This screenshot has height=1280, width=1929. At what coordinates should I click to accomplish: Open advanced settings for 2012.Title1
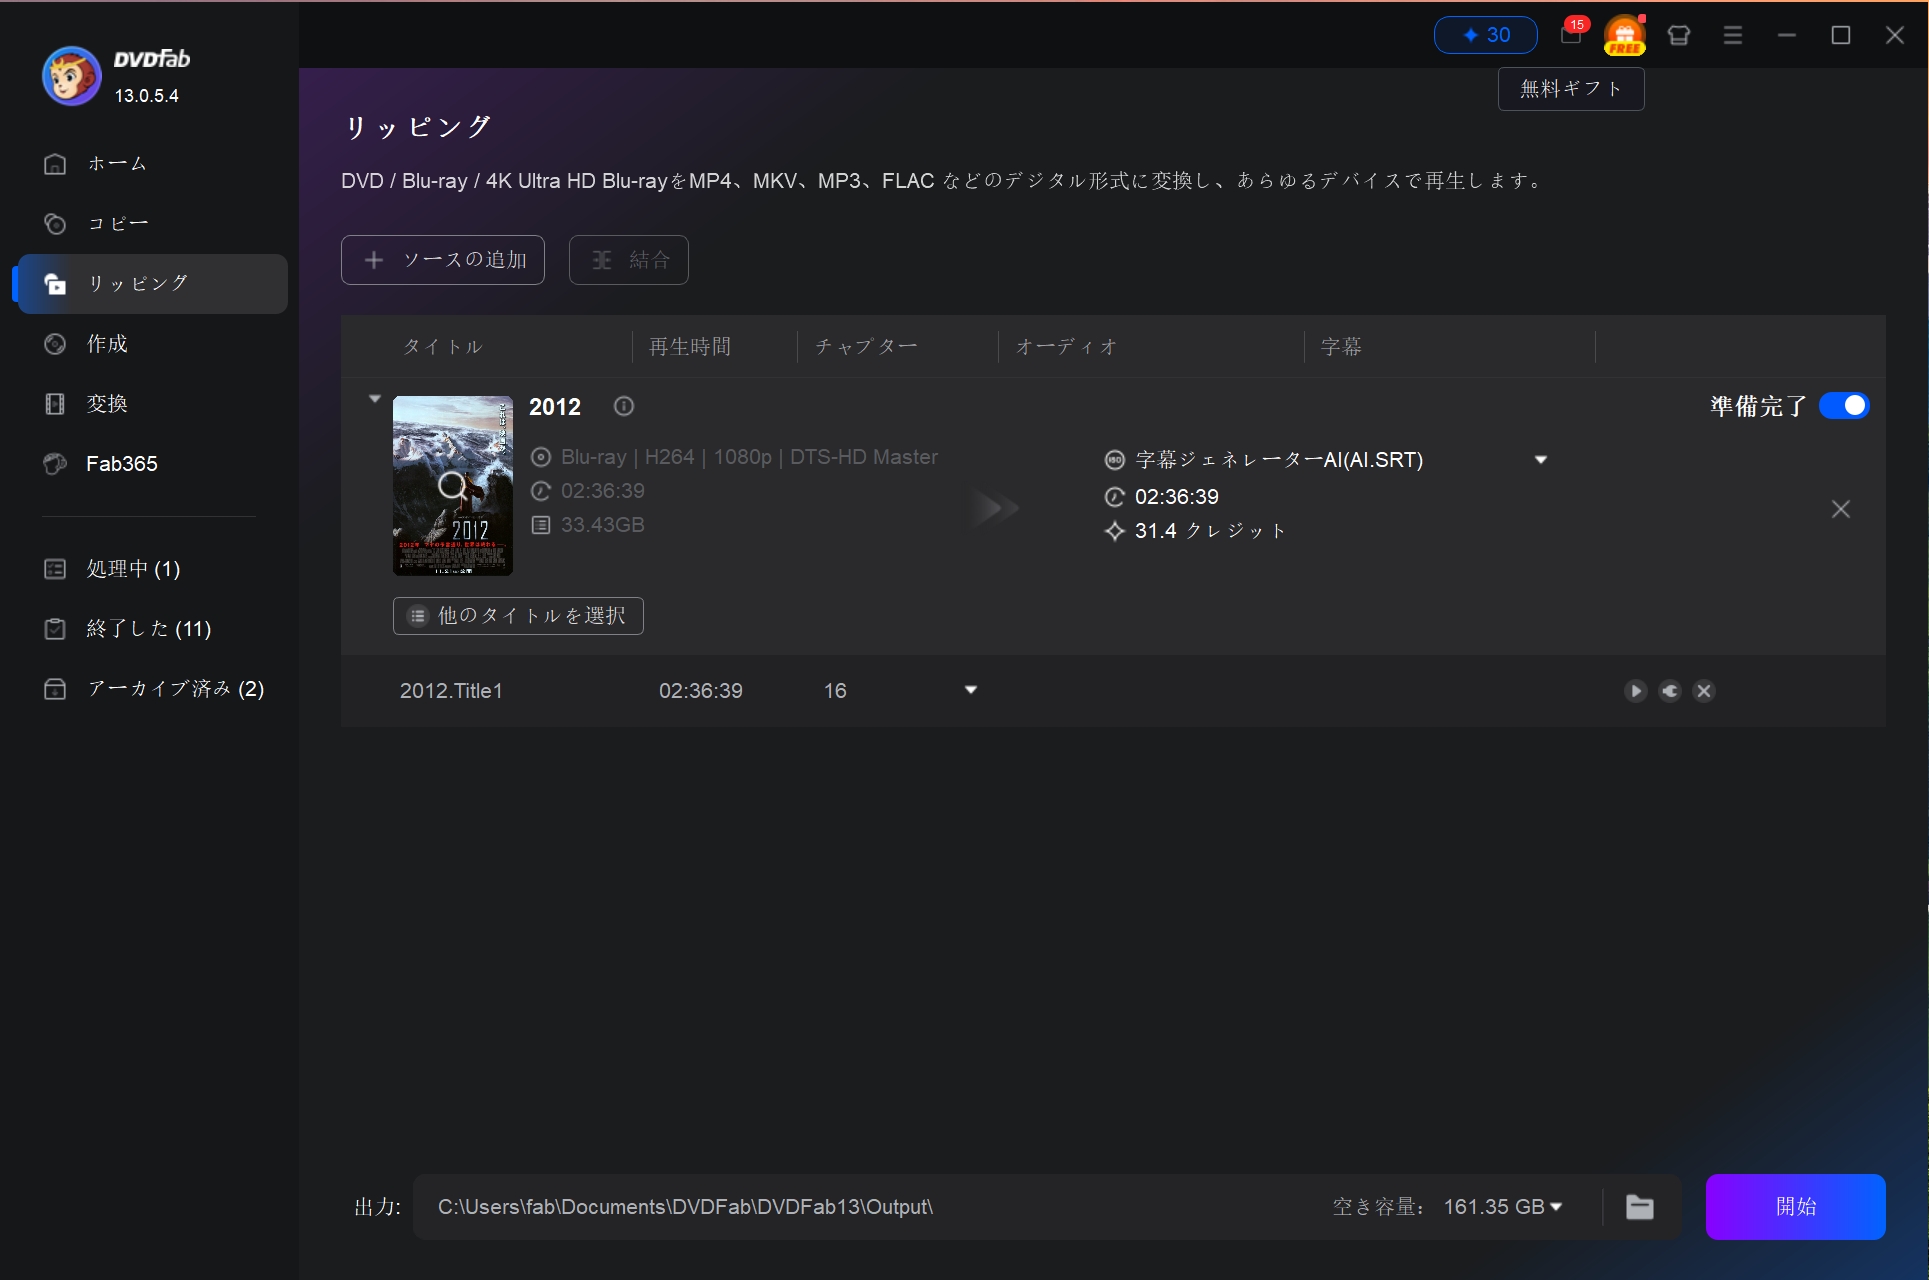pos(1669,690)
